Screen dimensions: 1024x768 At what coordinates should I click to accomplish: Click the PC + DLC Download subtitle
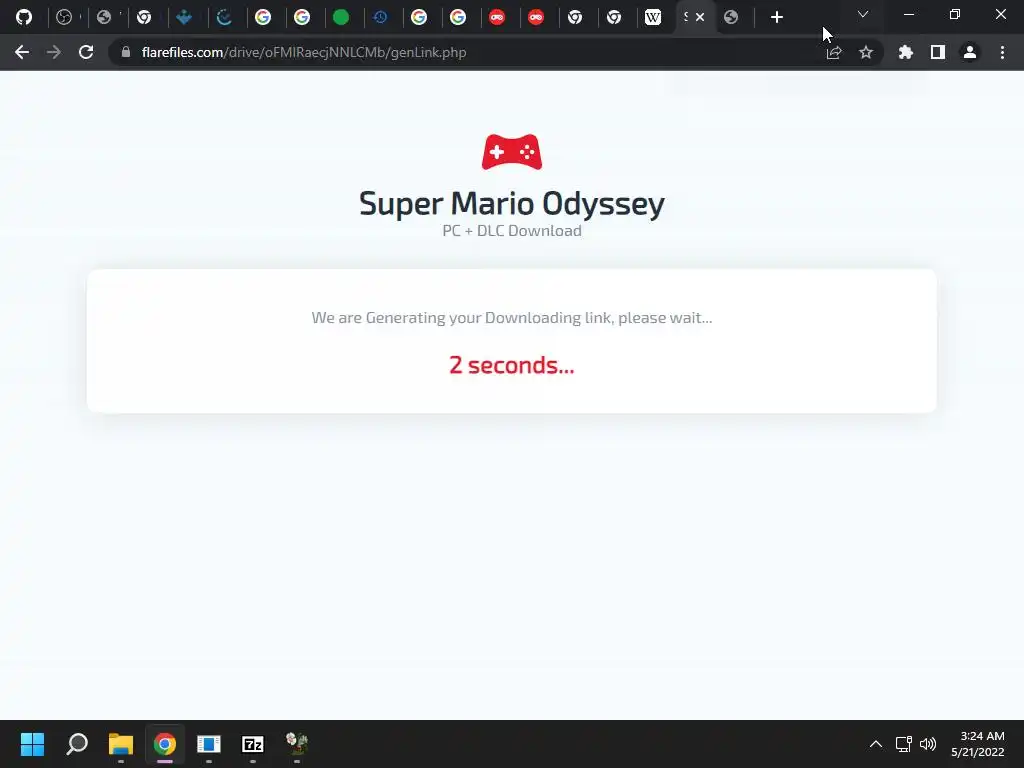(512, 231)
